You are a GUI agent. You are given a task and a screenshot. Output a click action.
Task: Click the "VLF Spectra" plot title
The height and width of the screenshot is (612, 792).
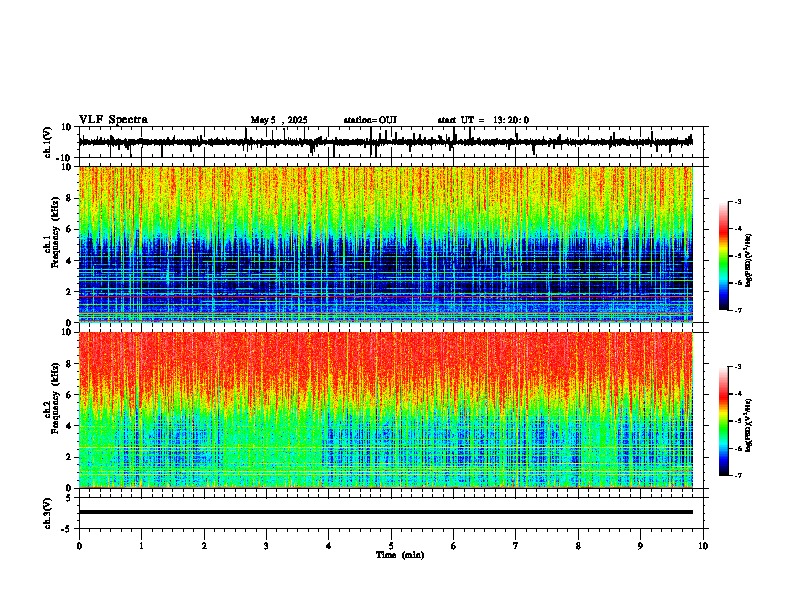tap(113, 120)
